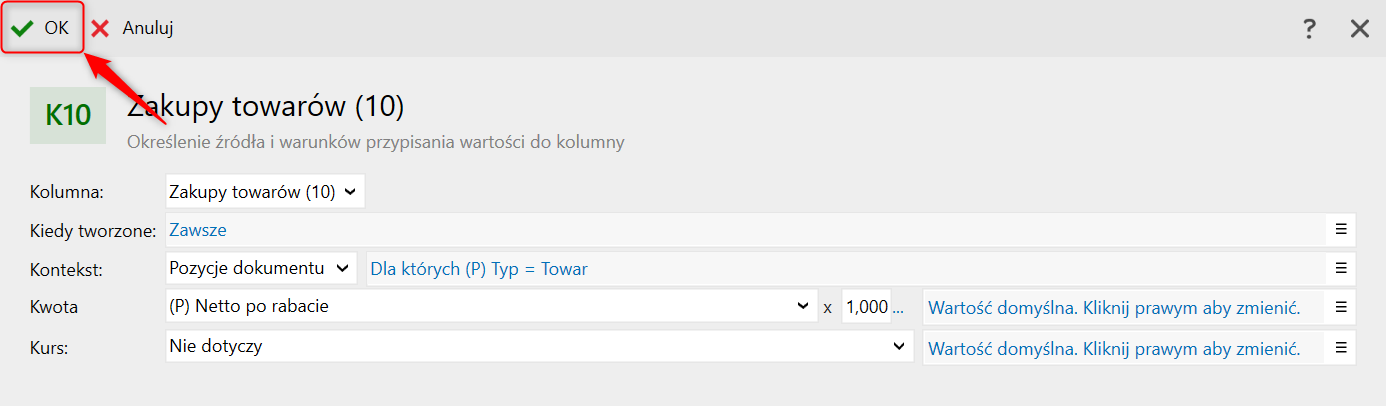
Task: Close the dialog with the X icon
Action: click(1359, 29)
